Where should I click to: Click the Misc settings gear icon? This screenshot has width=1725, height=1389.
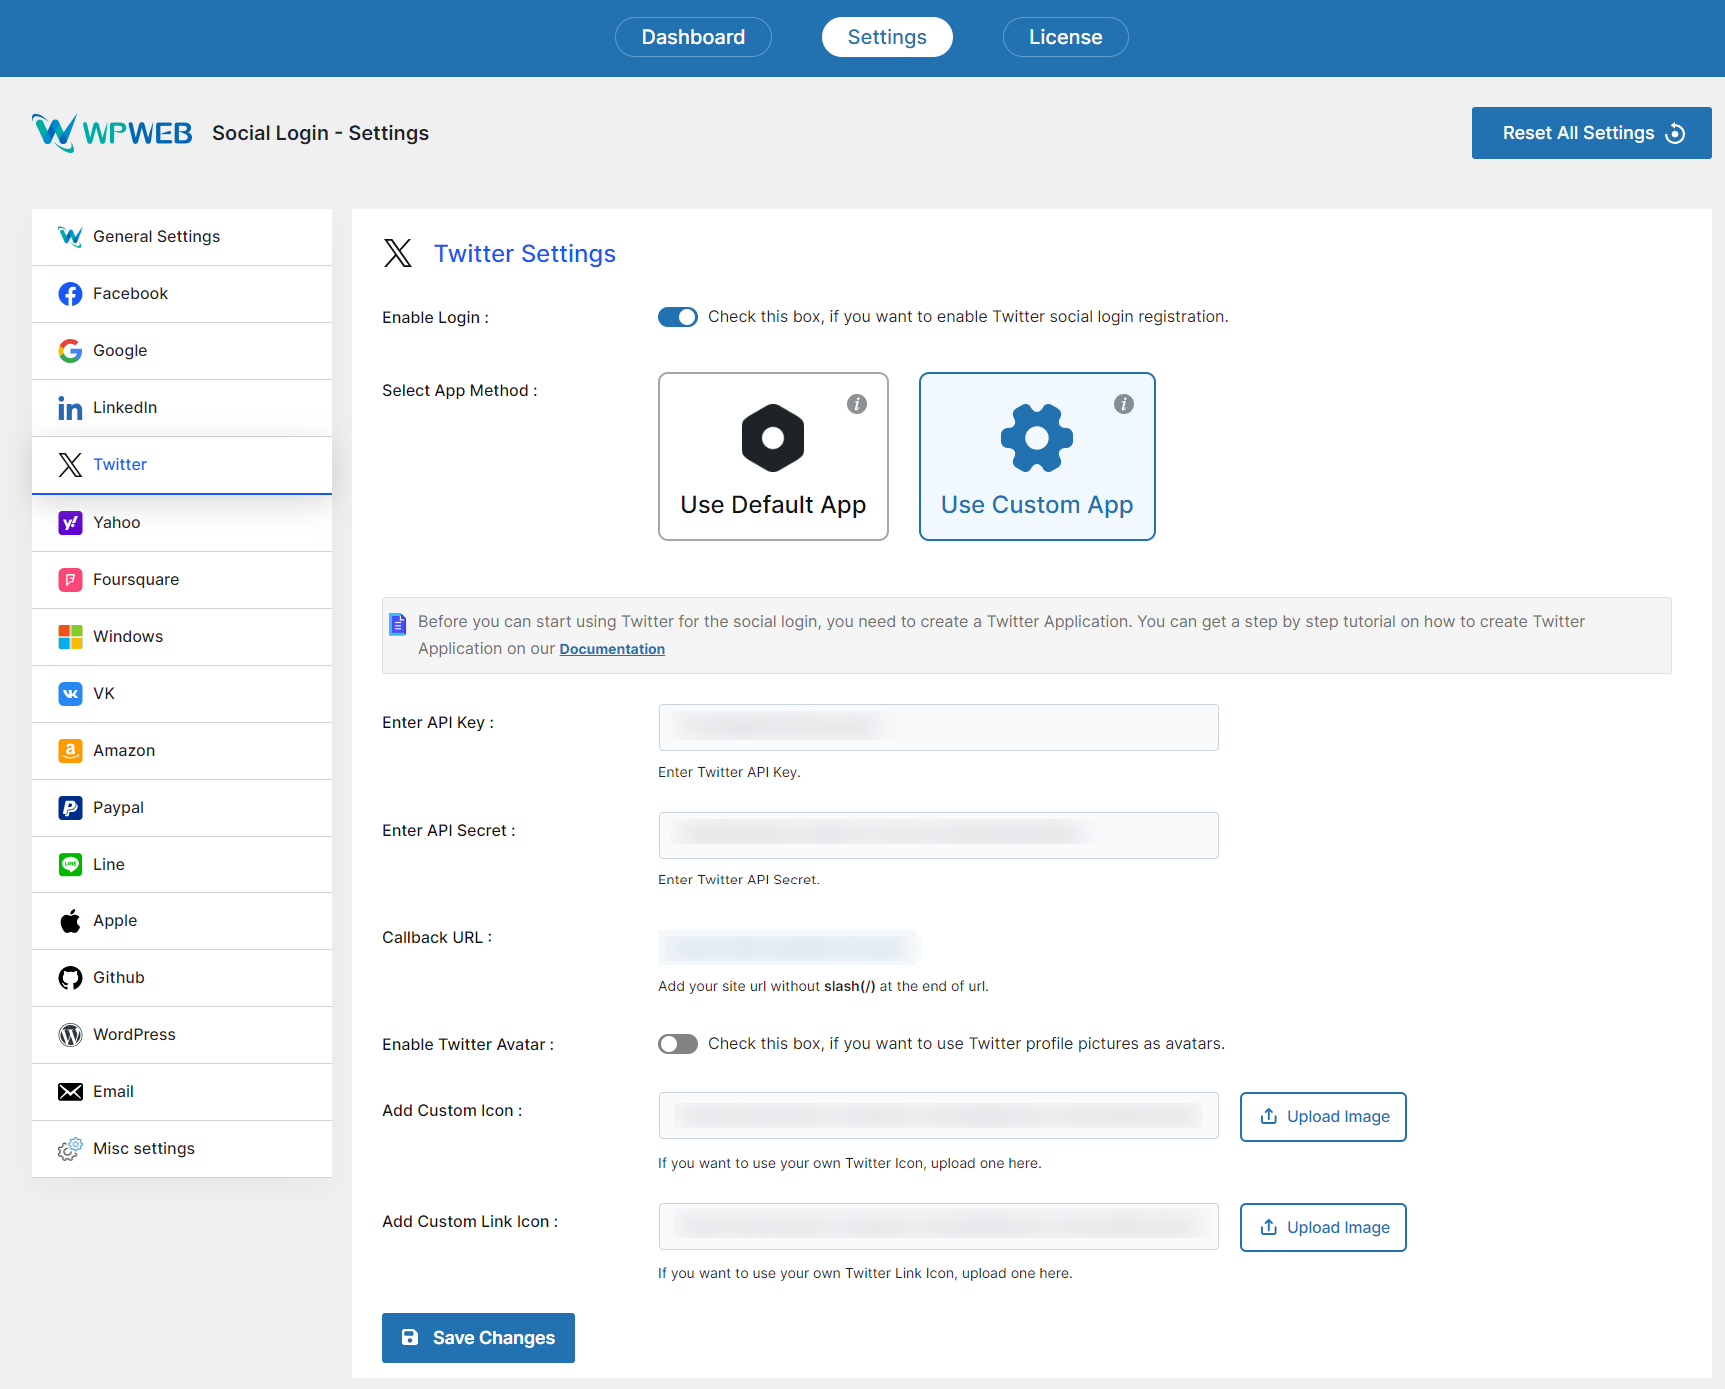[70, 1149]
